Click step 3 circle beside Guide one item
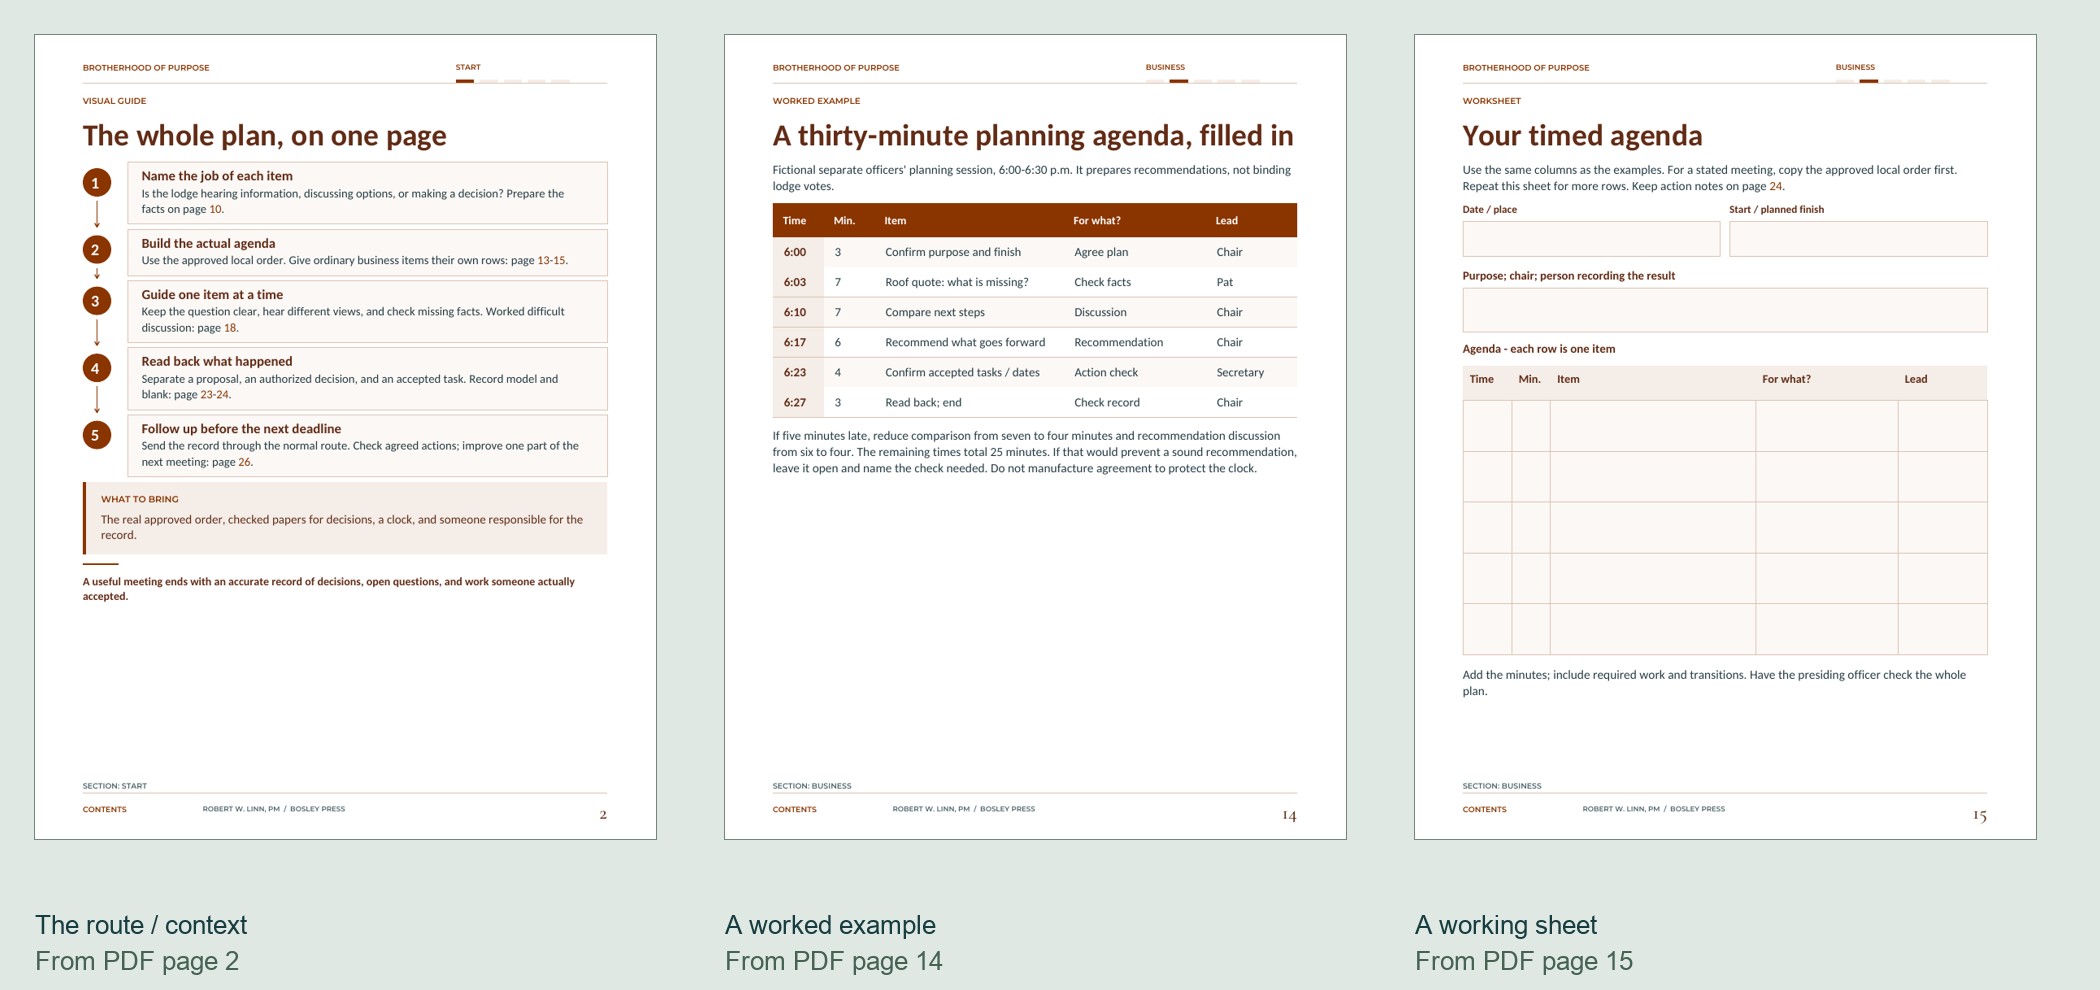 tap(96, 301)
